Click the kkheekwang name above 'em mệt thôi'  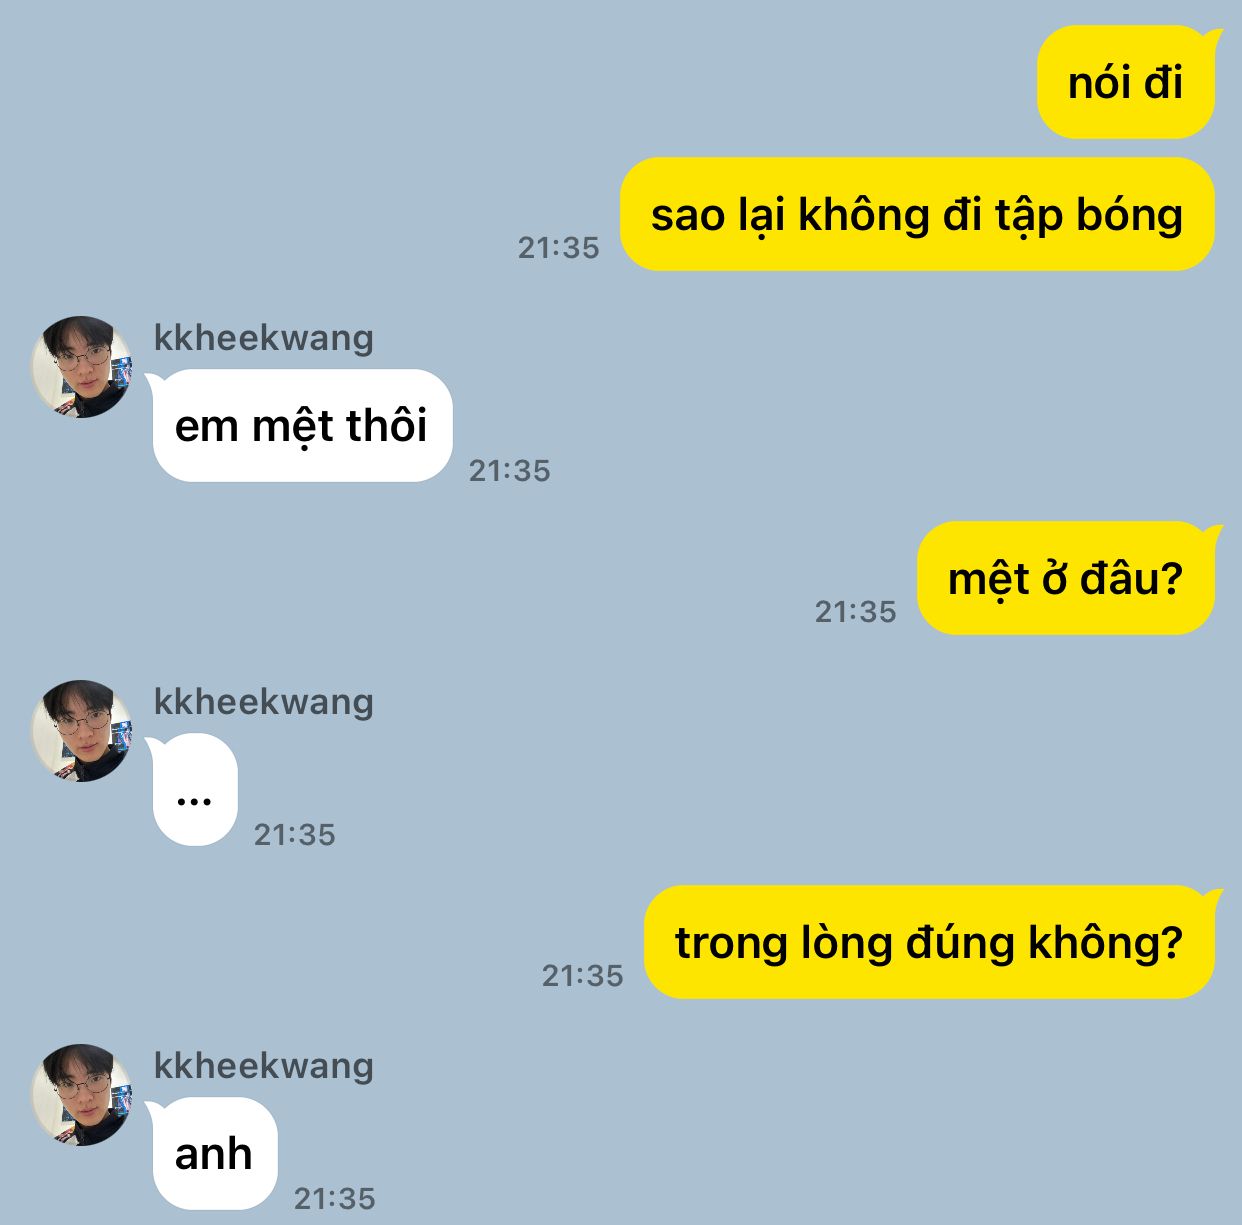(x=264, y=338)
